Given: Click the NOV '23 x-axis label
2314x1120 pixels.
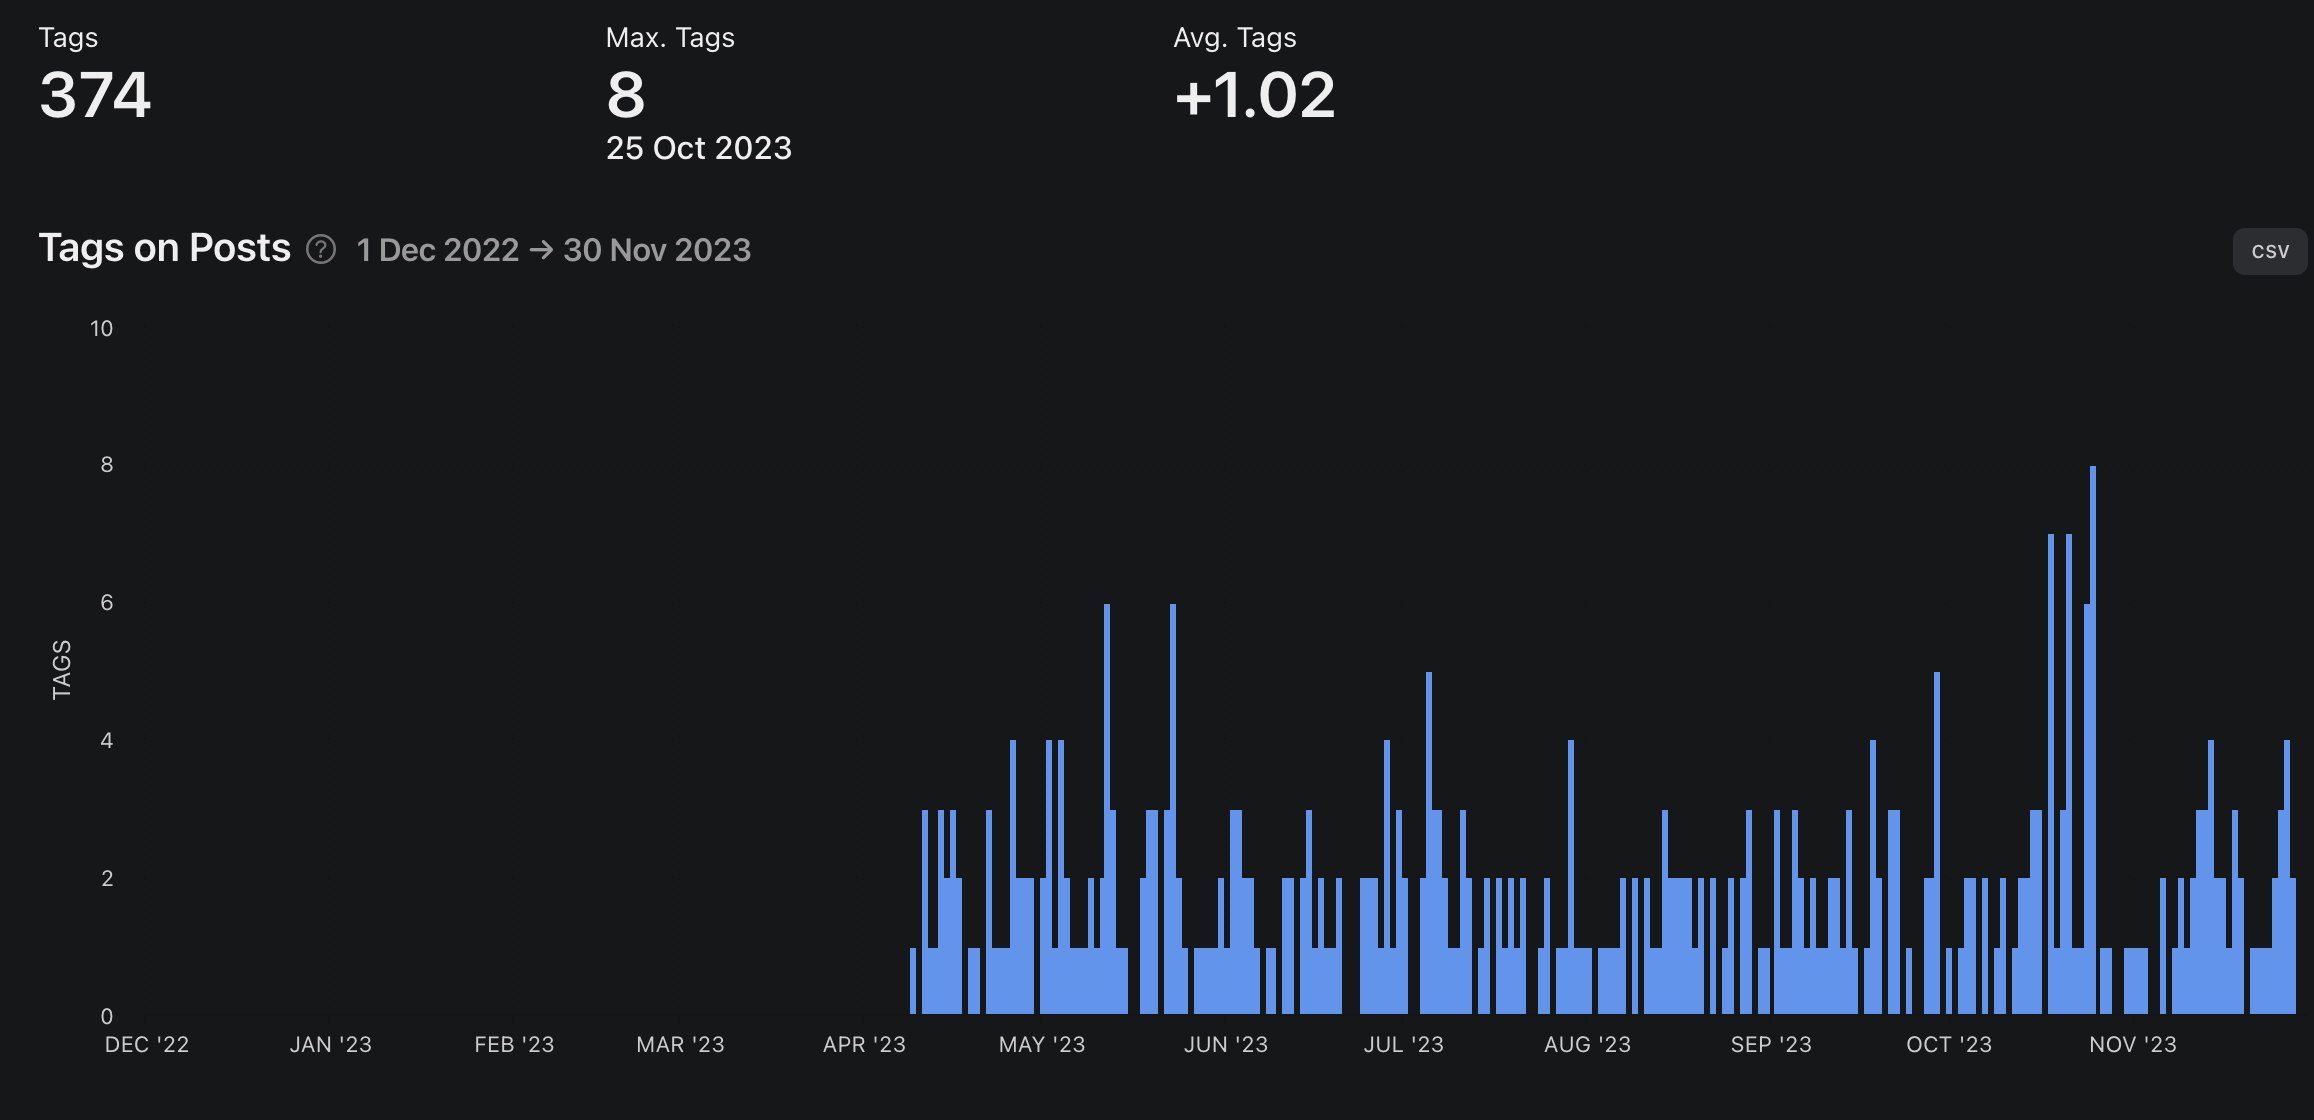Looking at the screenshot, I should (x=2132, y=1045).
